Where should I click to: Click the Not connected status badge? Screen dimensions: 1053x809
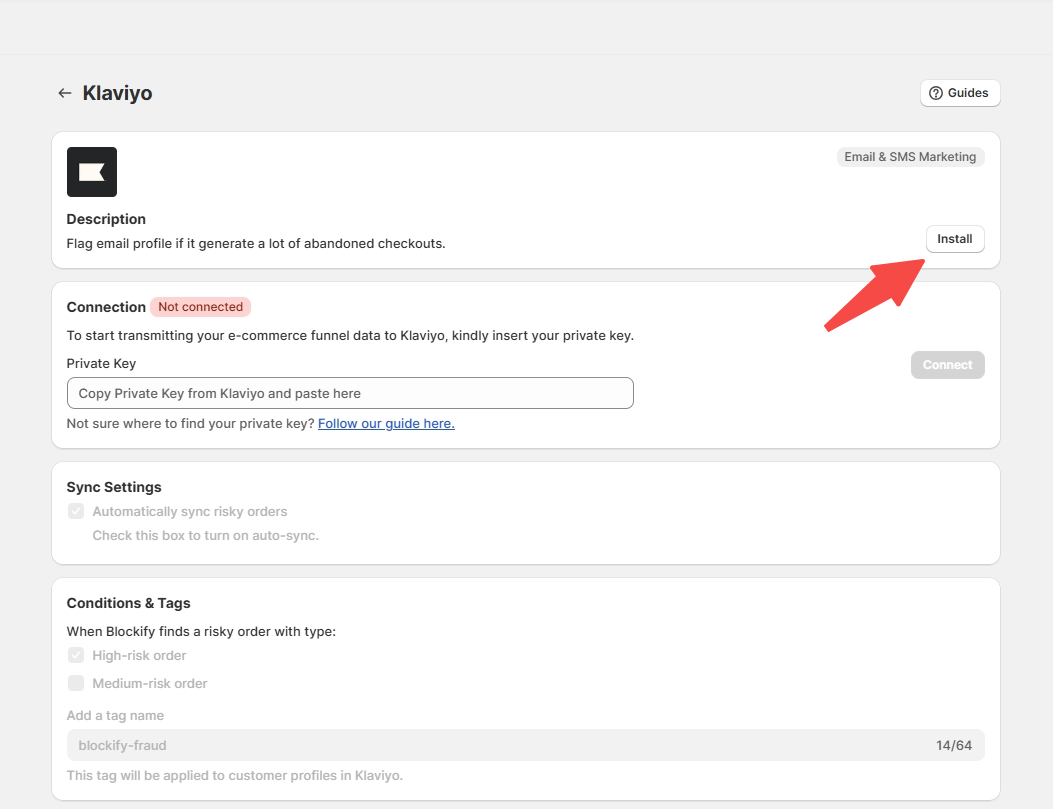point(200,306)
